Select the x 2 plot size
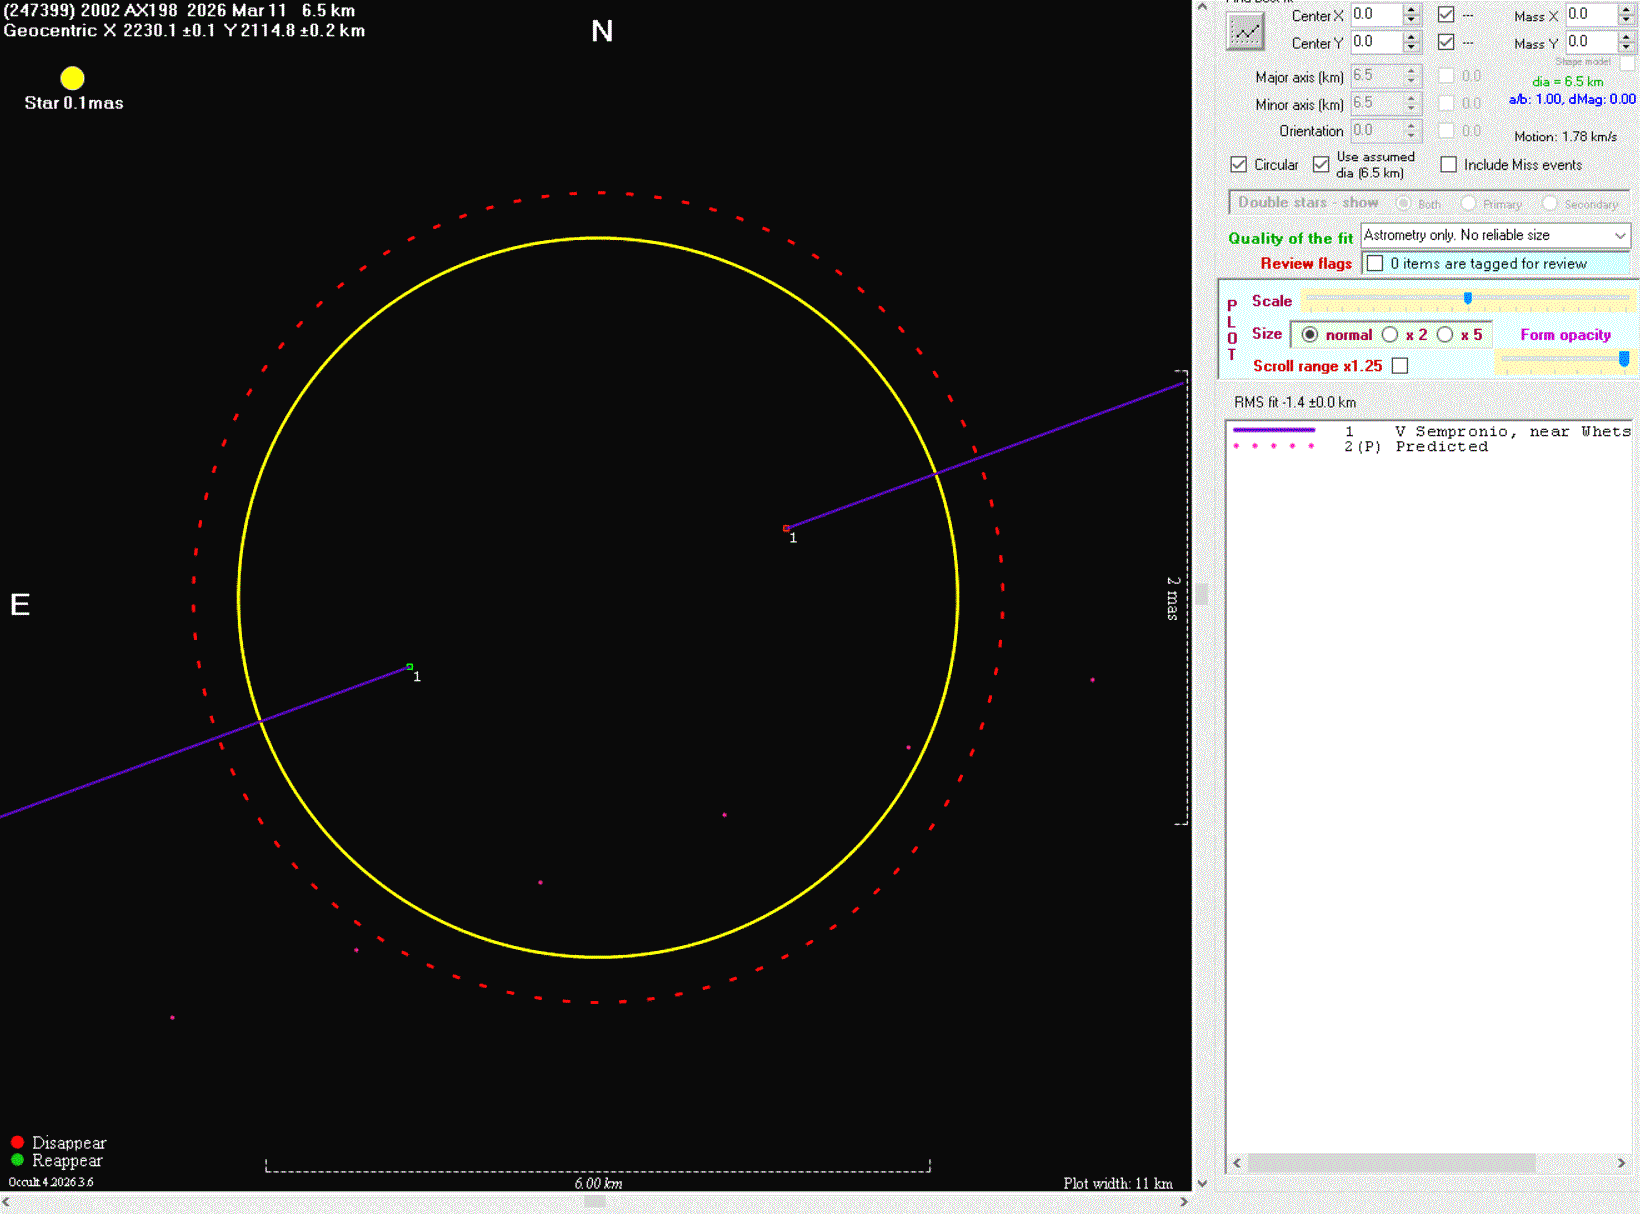The width and height of the screenshot is (1640, 1214). 1390,335
